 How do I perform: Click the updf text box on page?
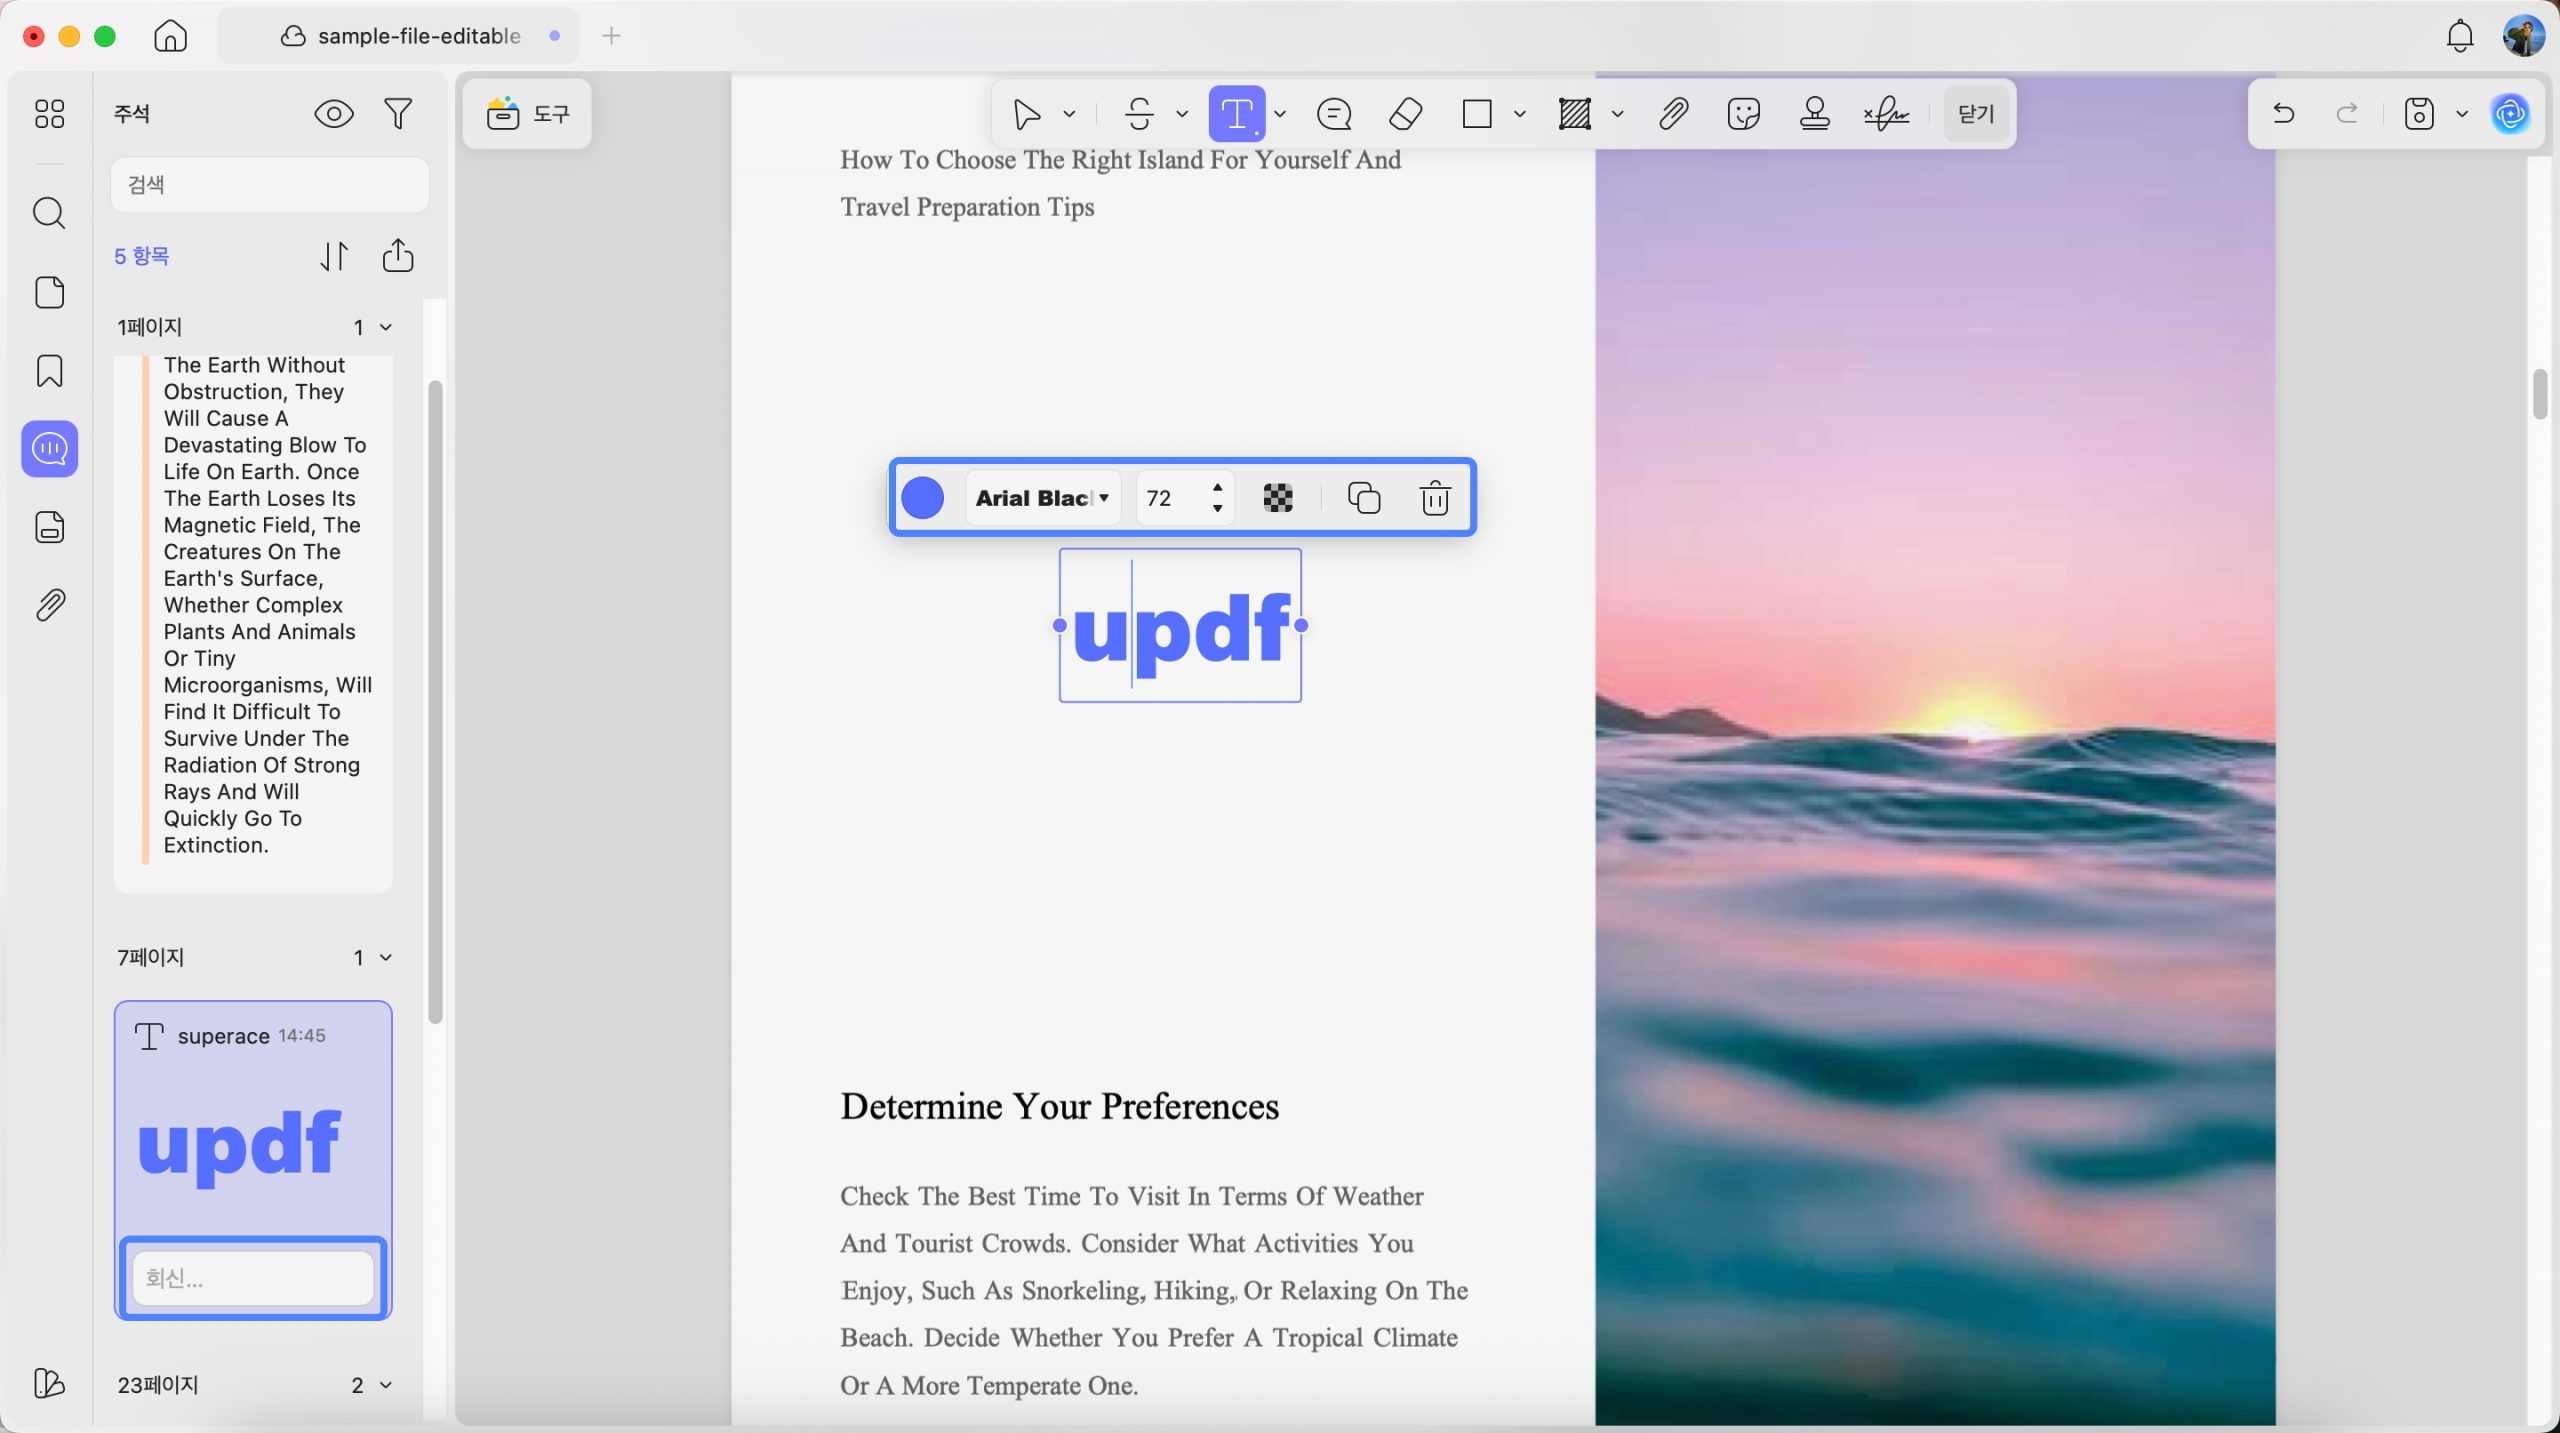pos(1181,626)
